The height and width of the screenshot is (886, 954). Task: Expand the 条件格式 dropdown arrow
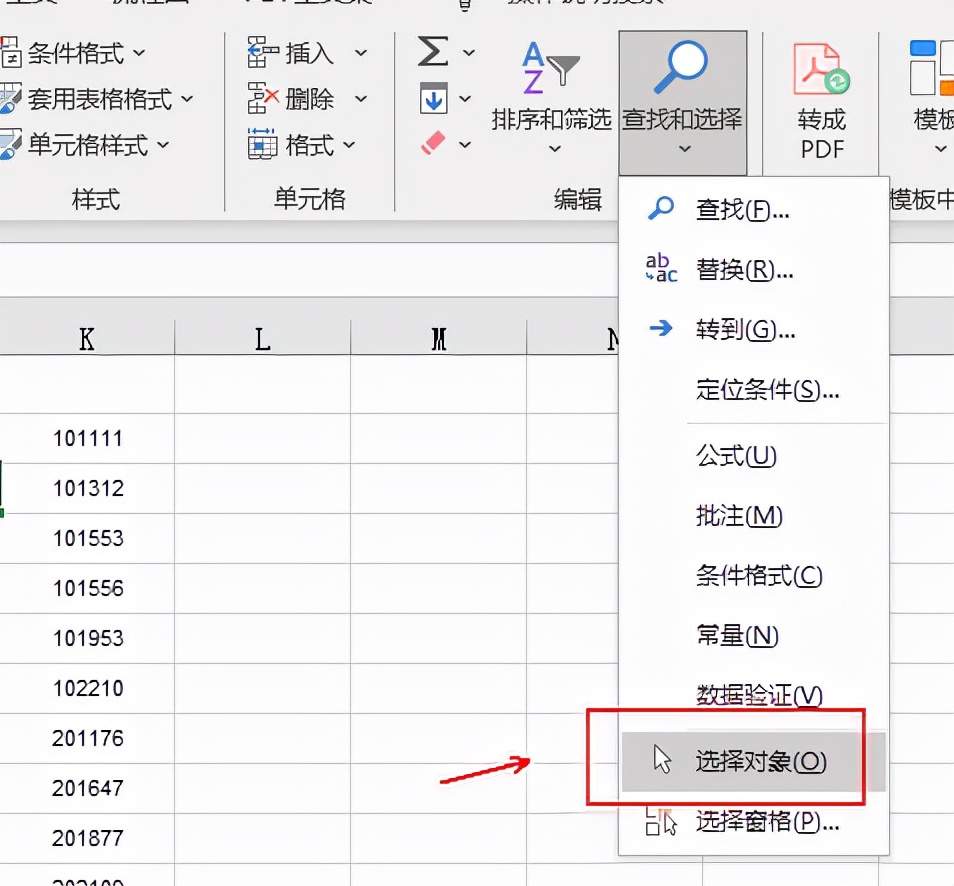click(139, 53)
